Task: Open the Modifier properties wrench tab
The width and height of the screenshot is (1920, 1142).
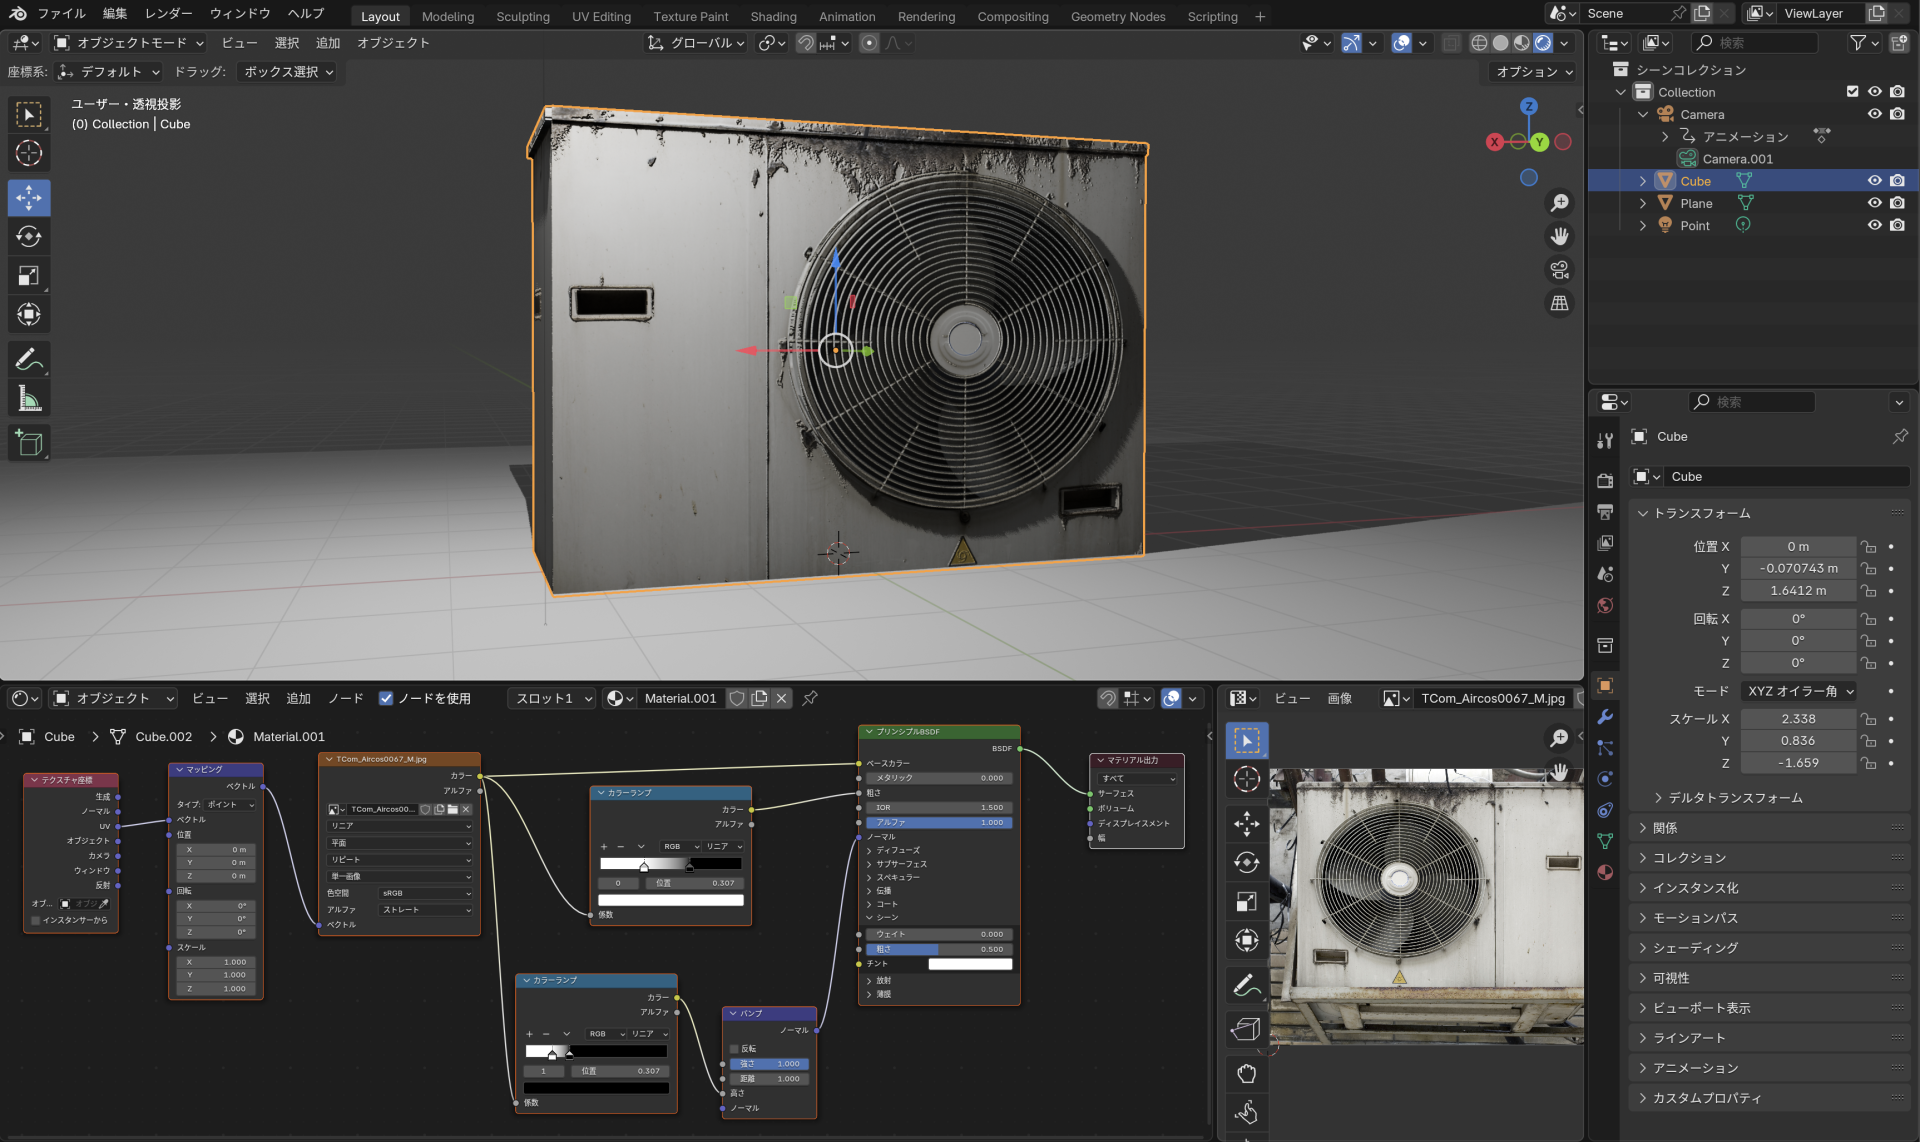Action: coord(1605,717)
